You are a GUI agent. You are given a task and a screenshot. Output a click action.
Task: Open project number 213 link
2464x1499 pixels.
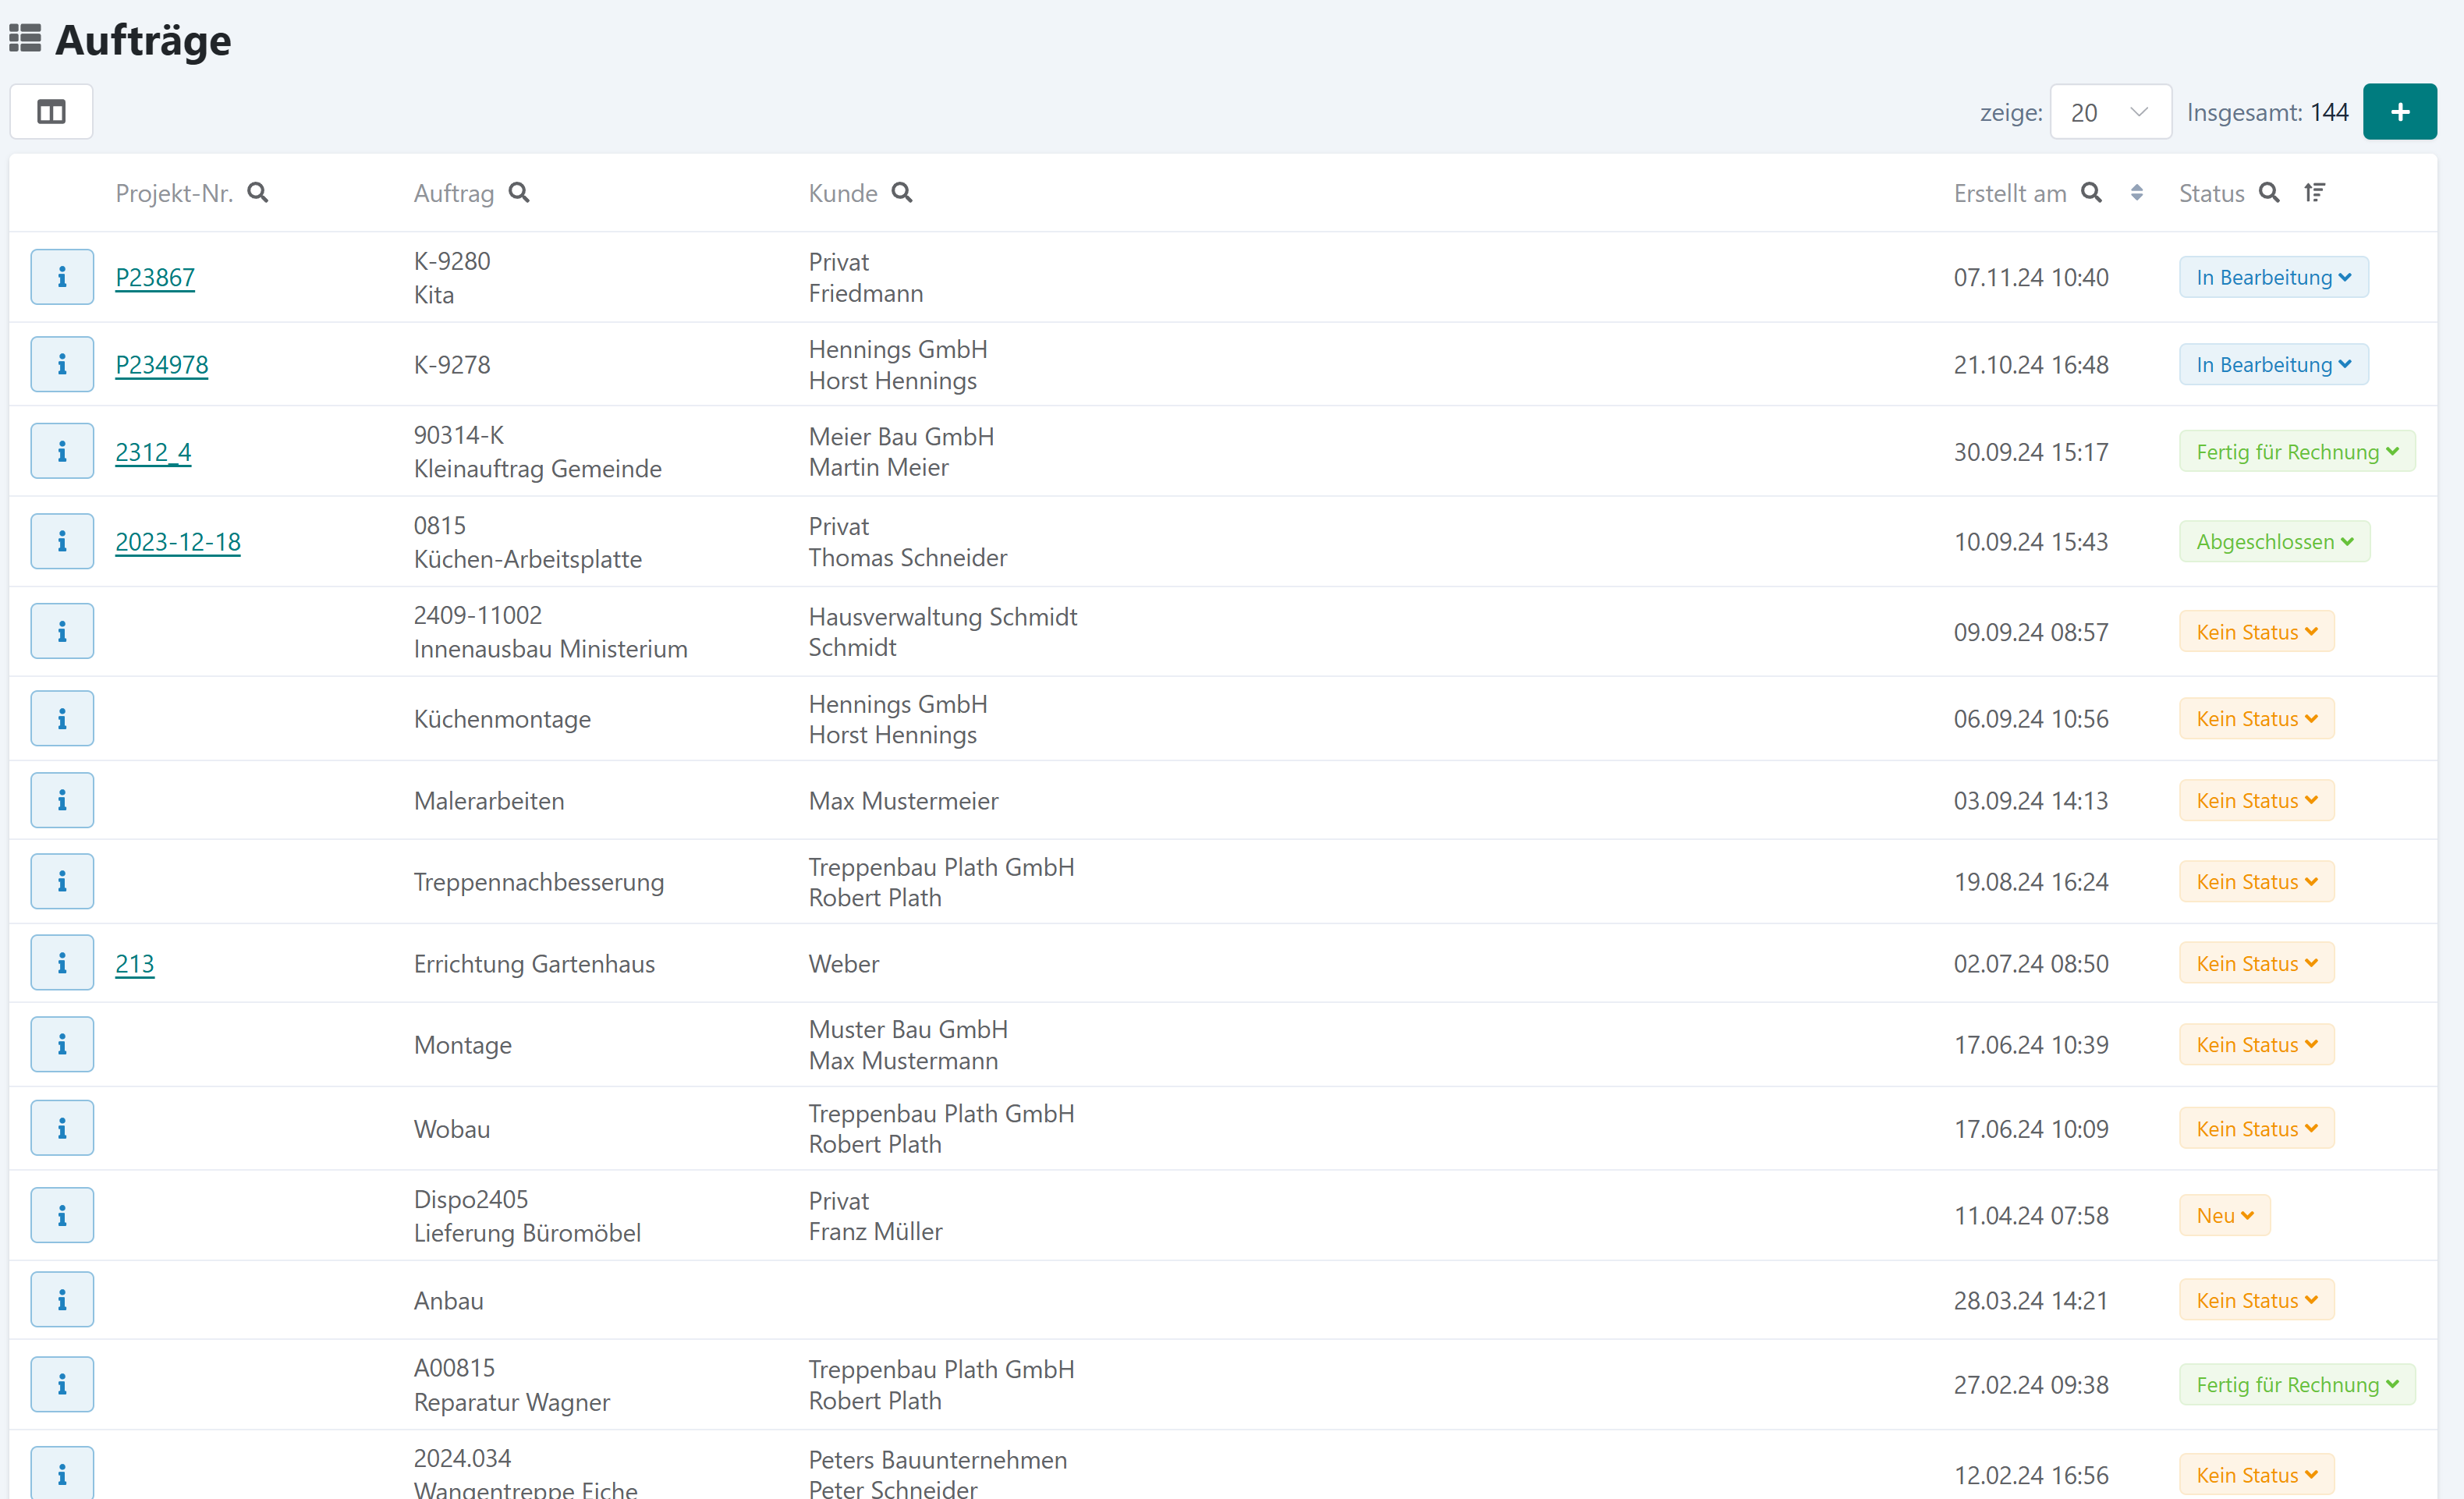(x=135, y=963)
